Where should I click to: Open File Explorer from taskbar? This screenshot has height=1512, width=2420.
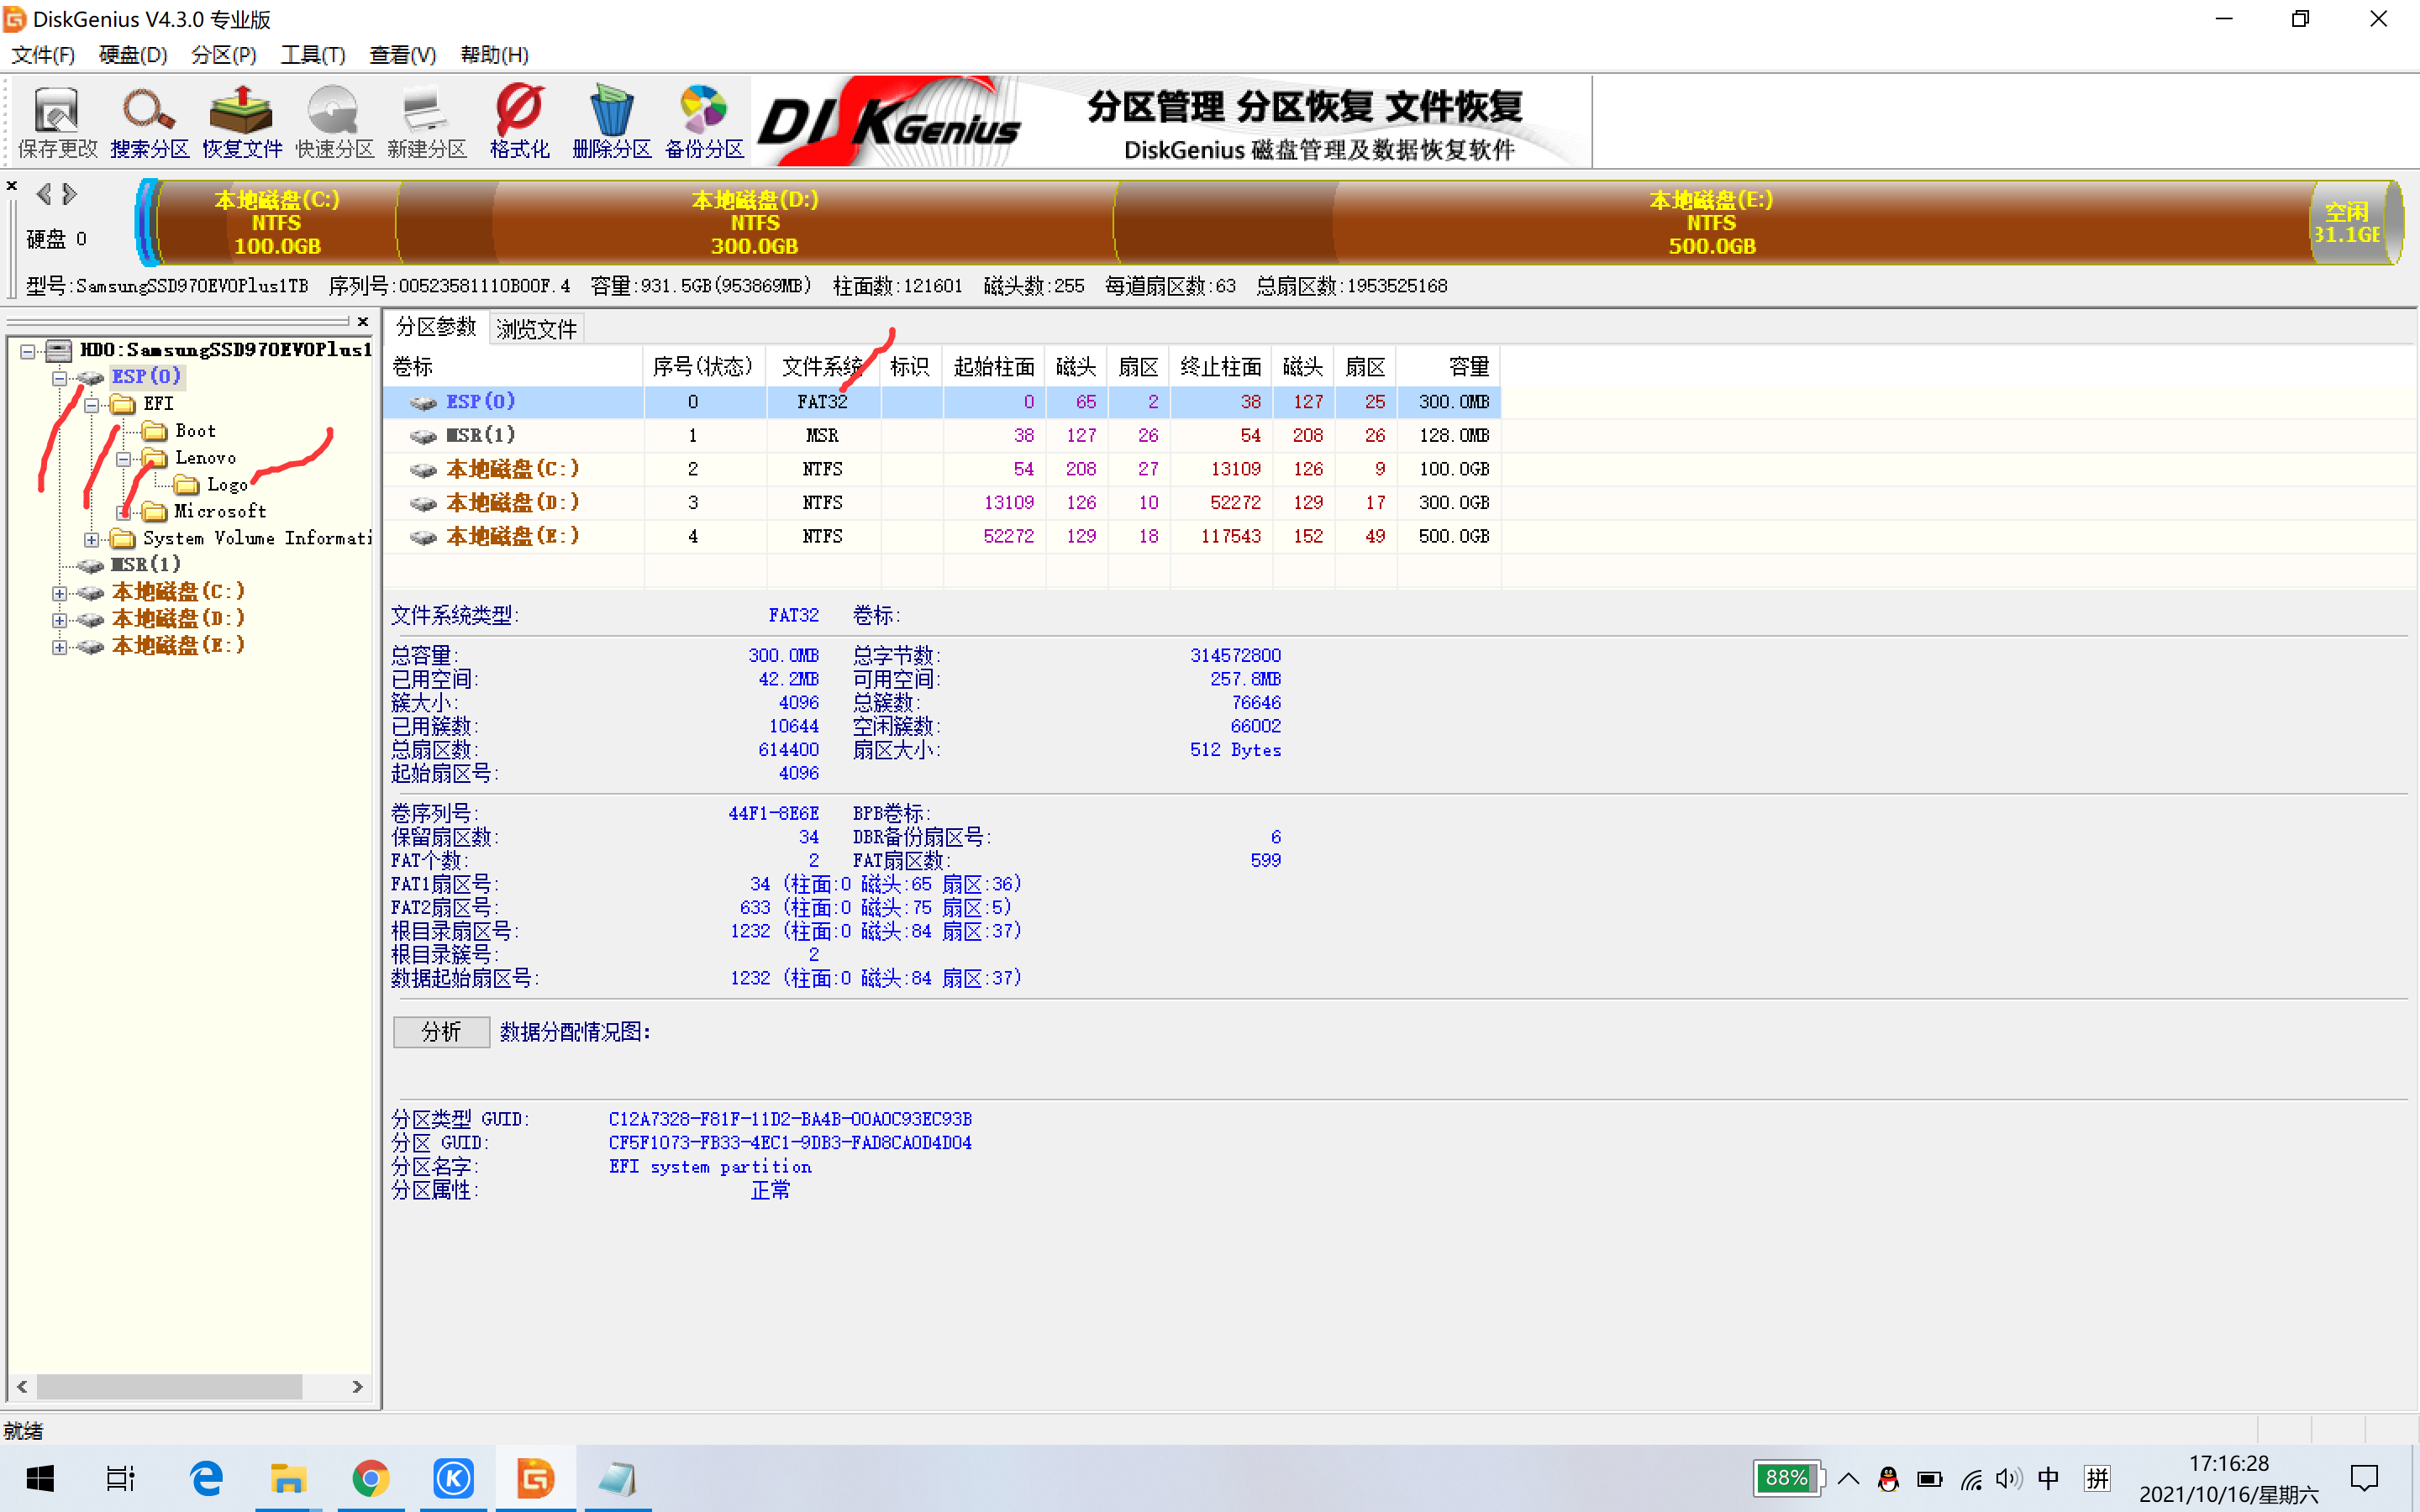coord(288,1478)
